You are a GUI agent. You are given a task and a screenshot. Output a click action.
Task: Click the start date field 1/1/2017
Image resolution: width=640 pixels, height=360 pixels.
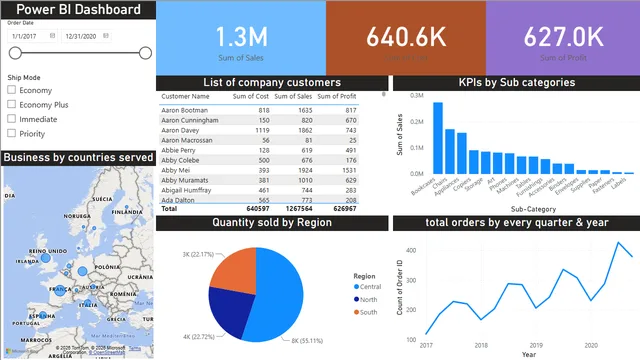click(32, 36)
